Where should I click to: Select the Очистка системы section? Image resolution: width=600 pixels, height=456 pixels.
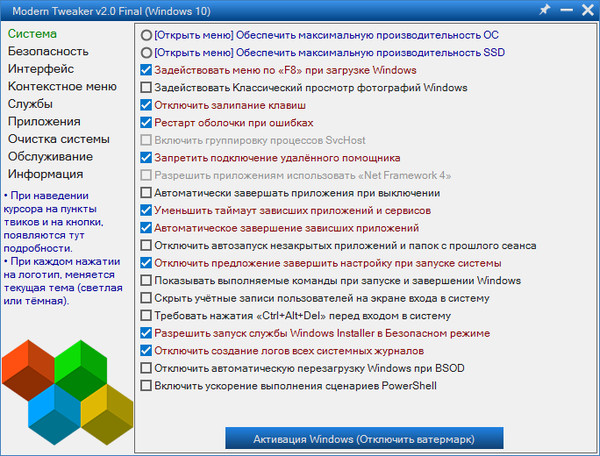pyautogui.click(x=59, y=139)
